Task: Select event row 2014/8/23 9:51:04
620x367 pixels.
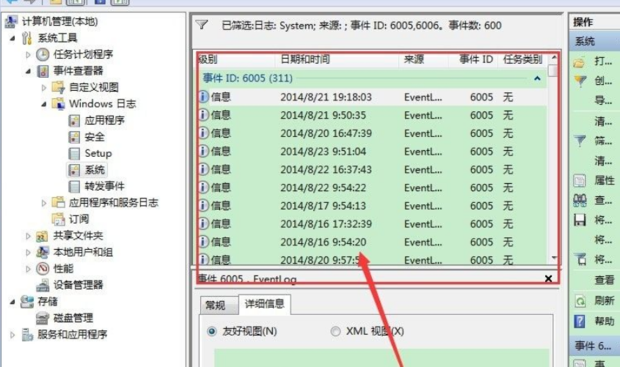Action: click(372, 151)
